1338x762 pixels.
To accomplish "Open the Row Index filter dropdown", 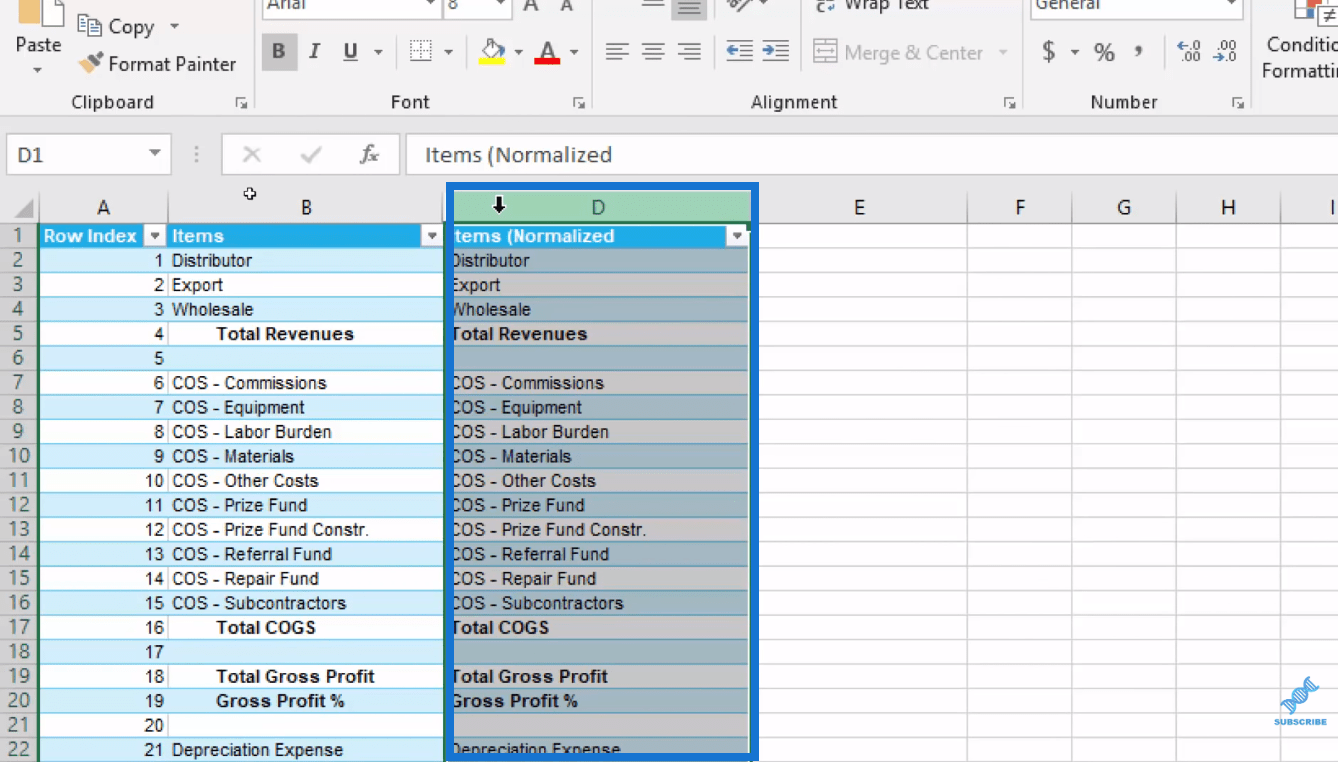I will [x=154, y=236].
